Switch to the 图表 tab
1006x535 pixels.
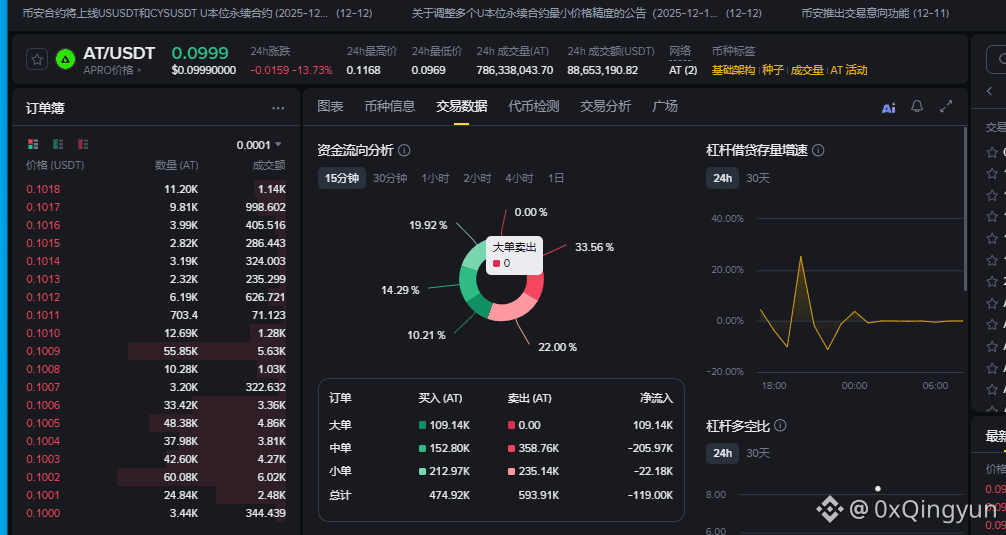(330, 106)
